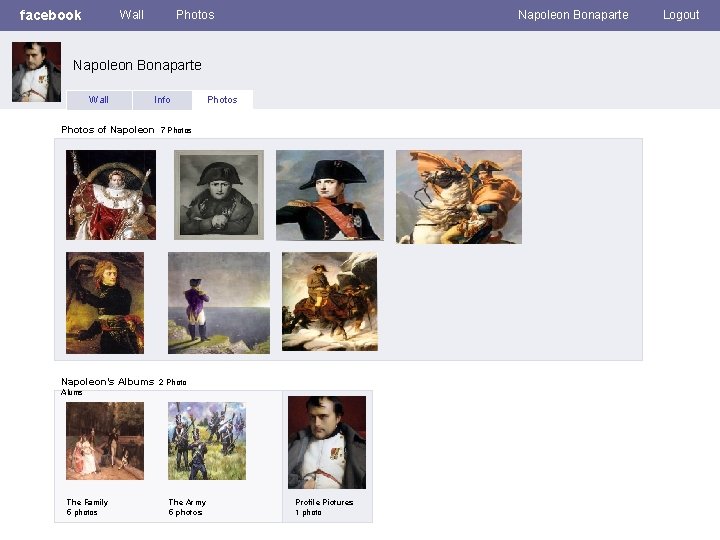Open the coronation throne portrait photo
720x540 pixels.
pos(111,195)
